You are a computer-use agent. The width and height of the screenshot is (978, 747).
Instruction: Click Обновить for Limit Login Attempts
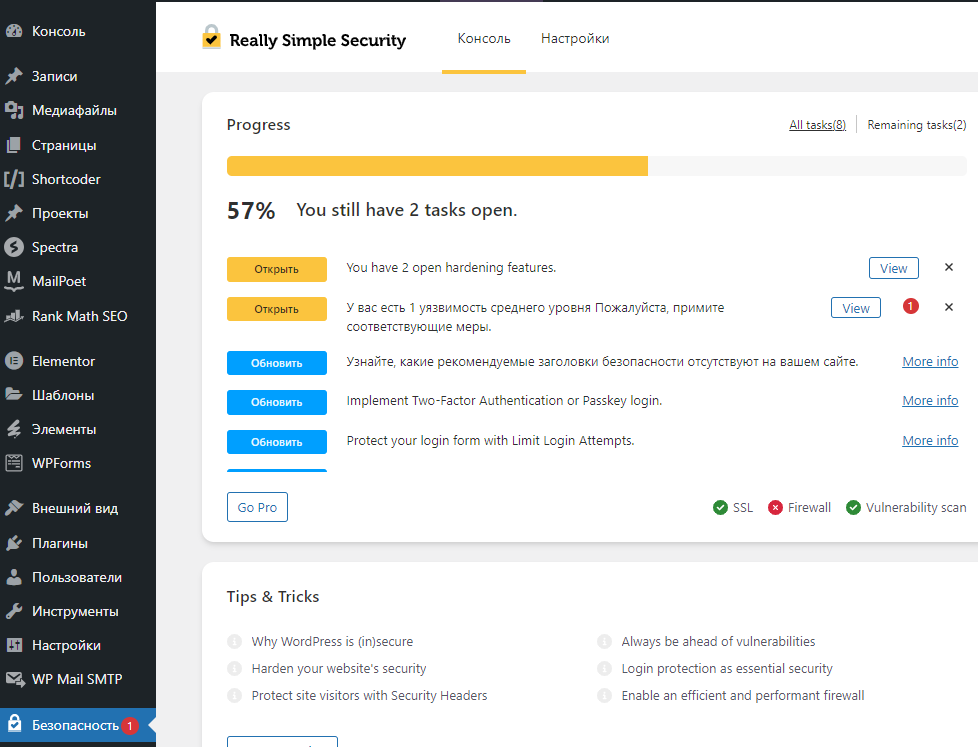pos(277,442)
